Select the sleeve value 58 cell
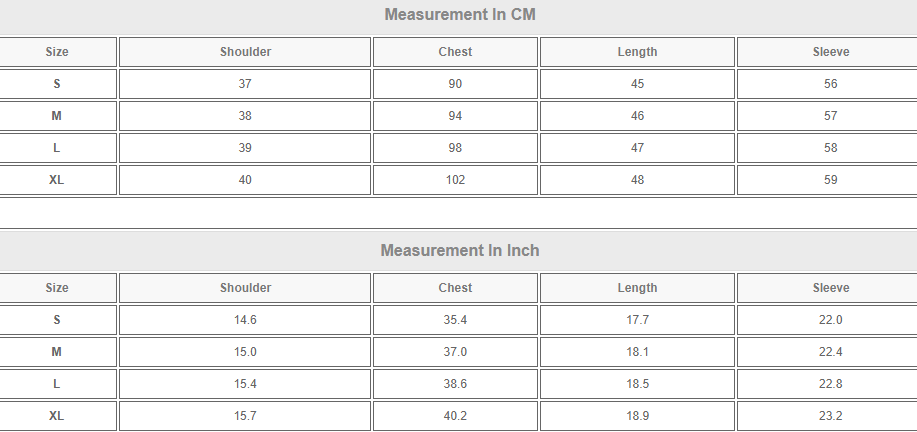Image resolution: width=917 pixels, height=432 pixels. tap(830, 148)
